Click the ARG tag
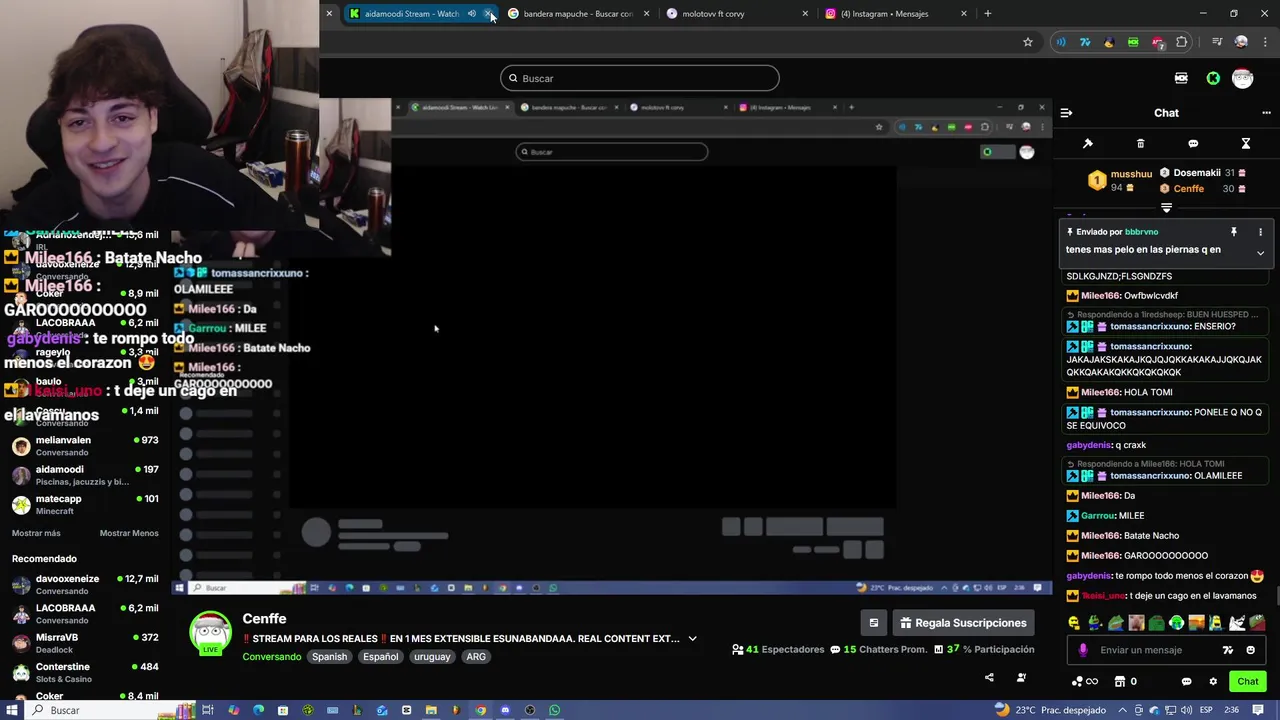This screenshot has height=720, width=1280. point(476,657)
